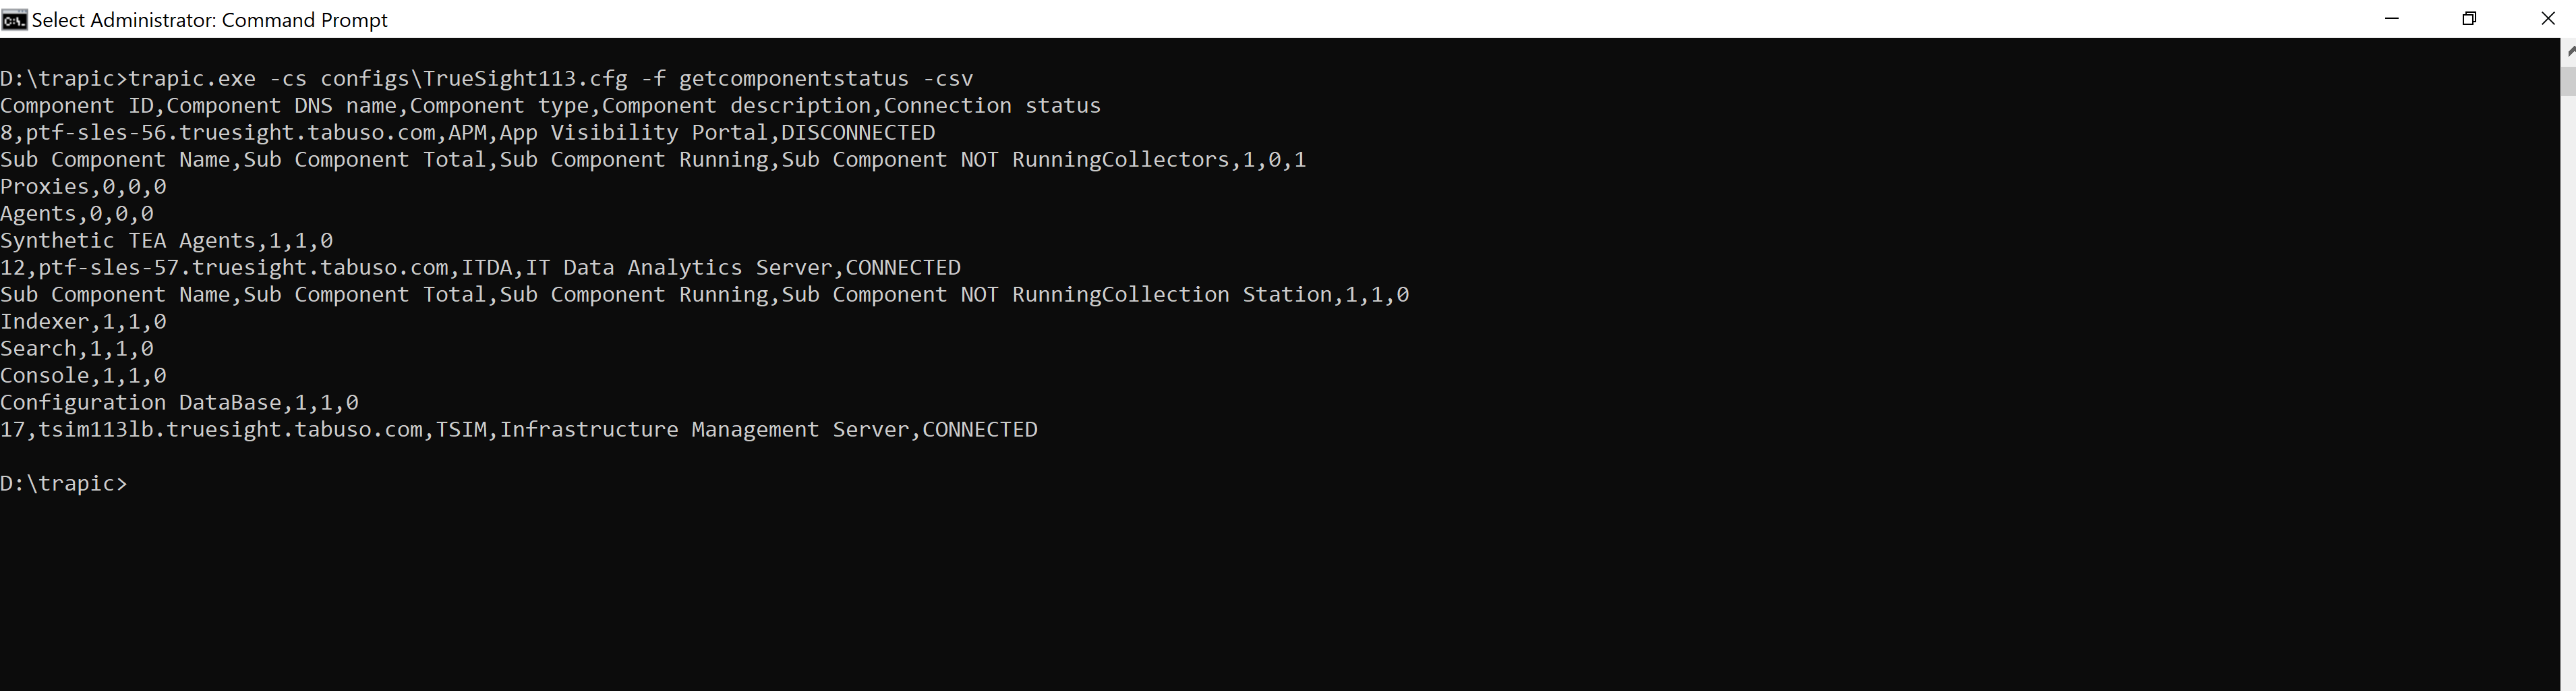This screenshot has width=2576, height=691.
Task: Select the 'Proxies,0,0,0' output line
Action: point(84,187)
